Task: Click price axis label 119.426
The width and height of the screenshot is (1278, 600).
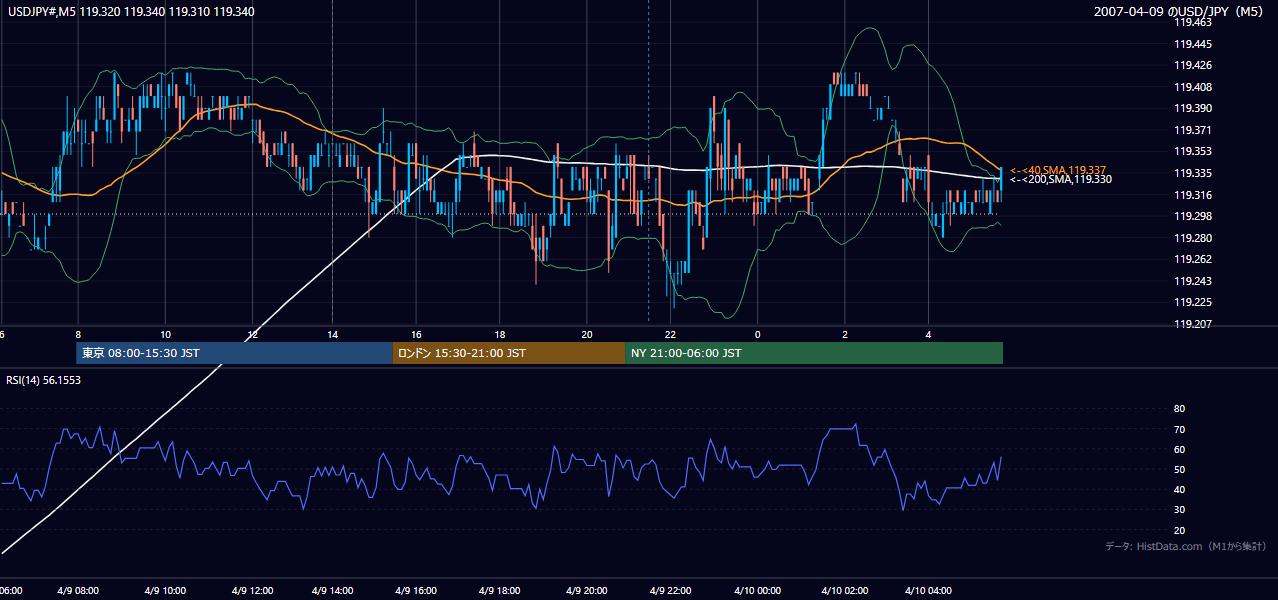Action: 1194,66
